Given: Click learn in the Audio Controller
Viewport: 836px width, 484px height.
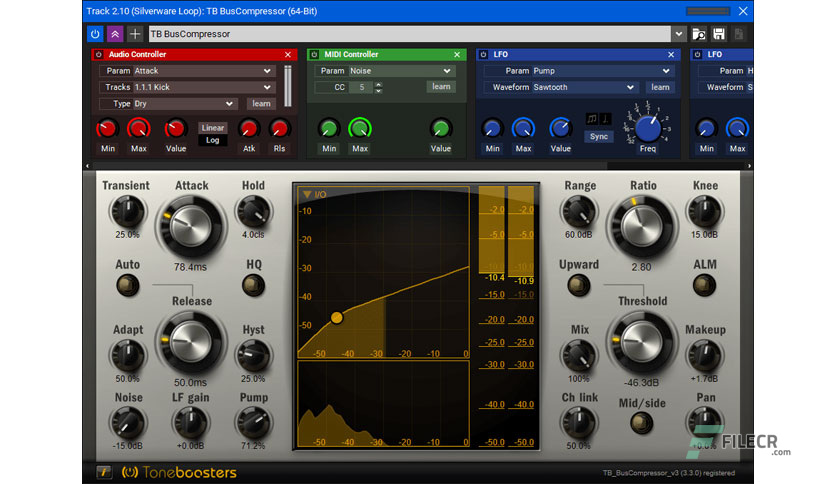Looking at the screenshot, I should pyautogui.click(x=261, y=104).
